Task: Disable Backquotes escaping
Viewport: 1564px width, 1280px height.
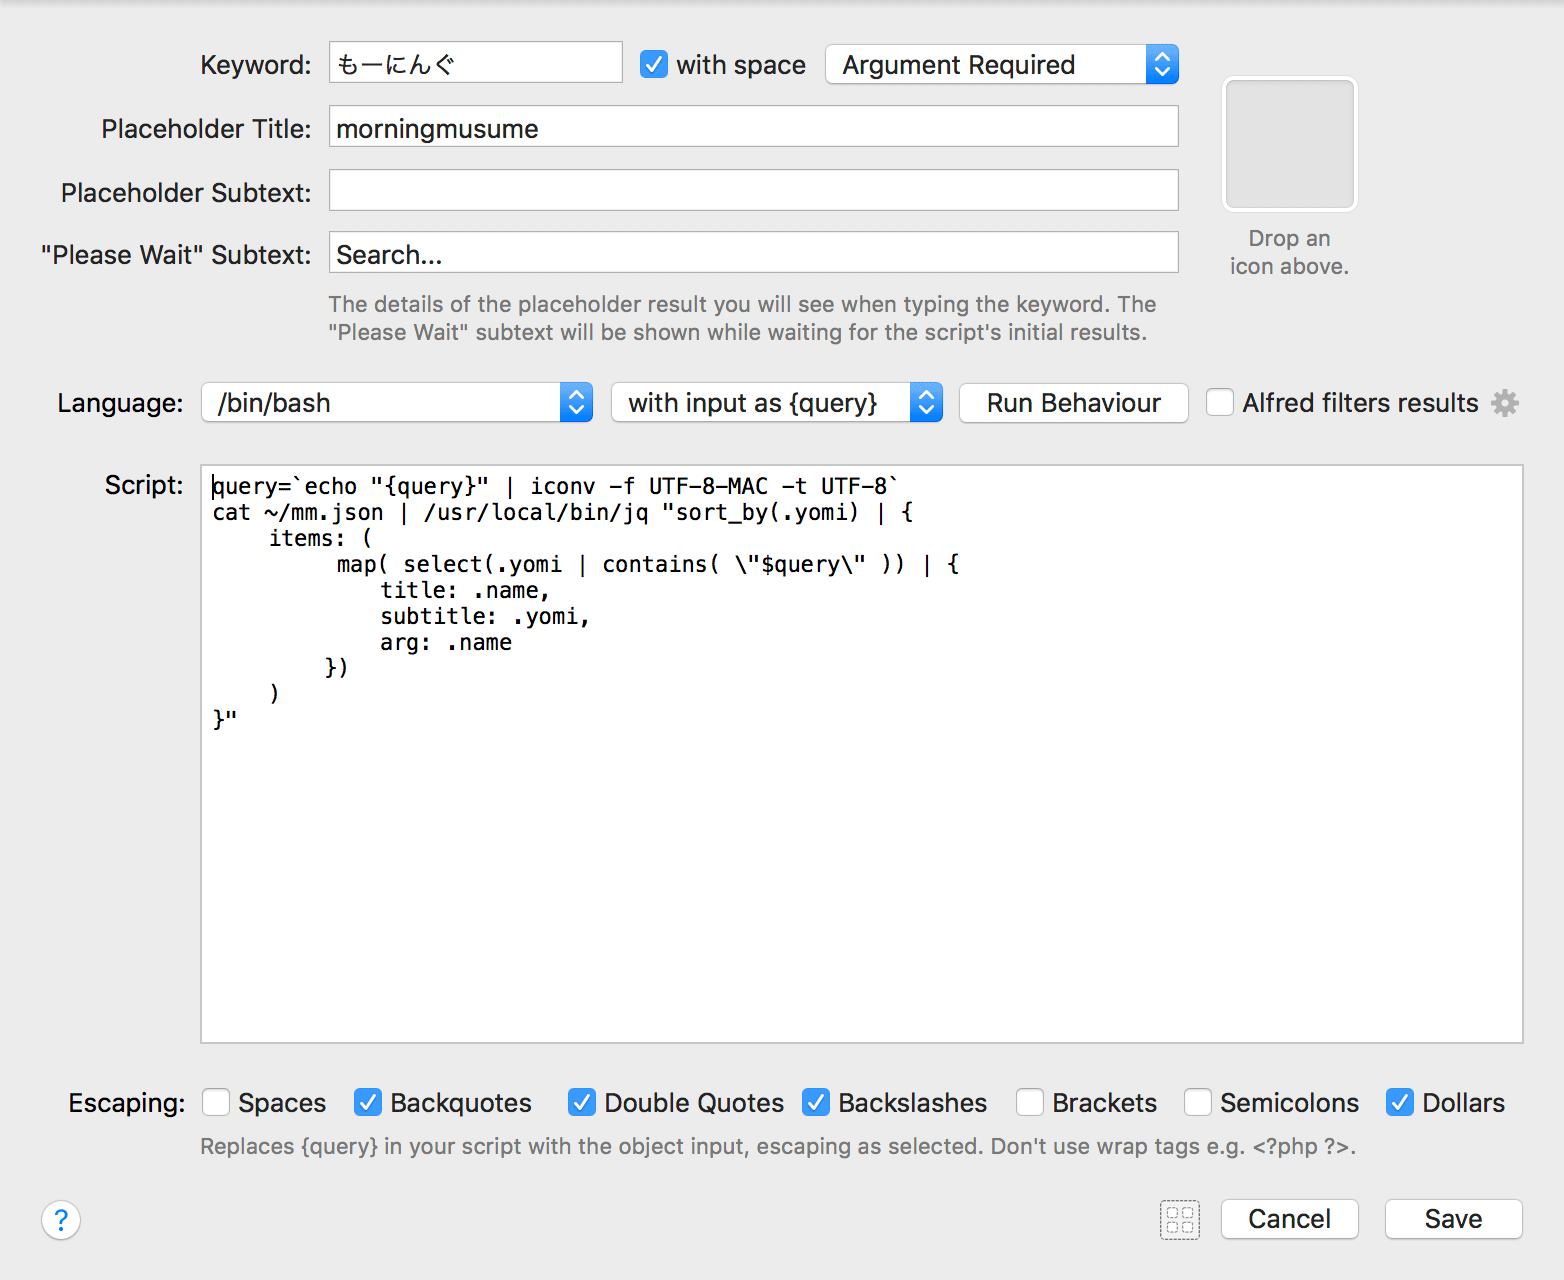Action: coord(368,1102)
